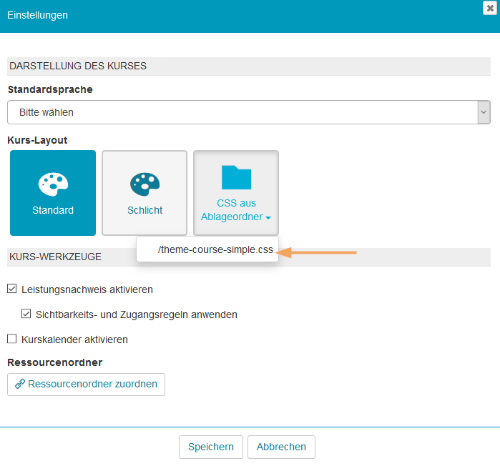Click the Abbrechen button
Viewport: 500px width, 466px height.
tap(281, 447)
